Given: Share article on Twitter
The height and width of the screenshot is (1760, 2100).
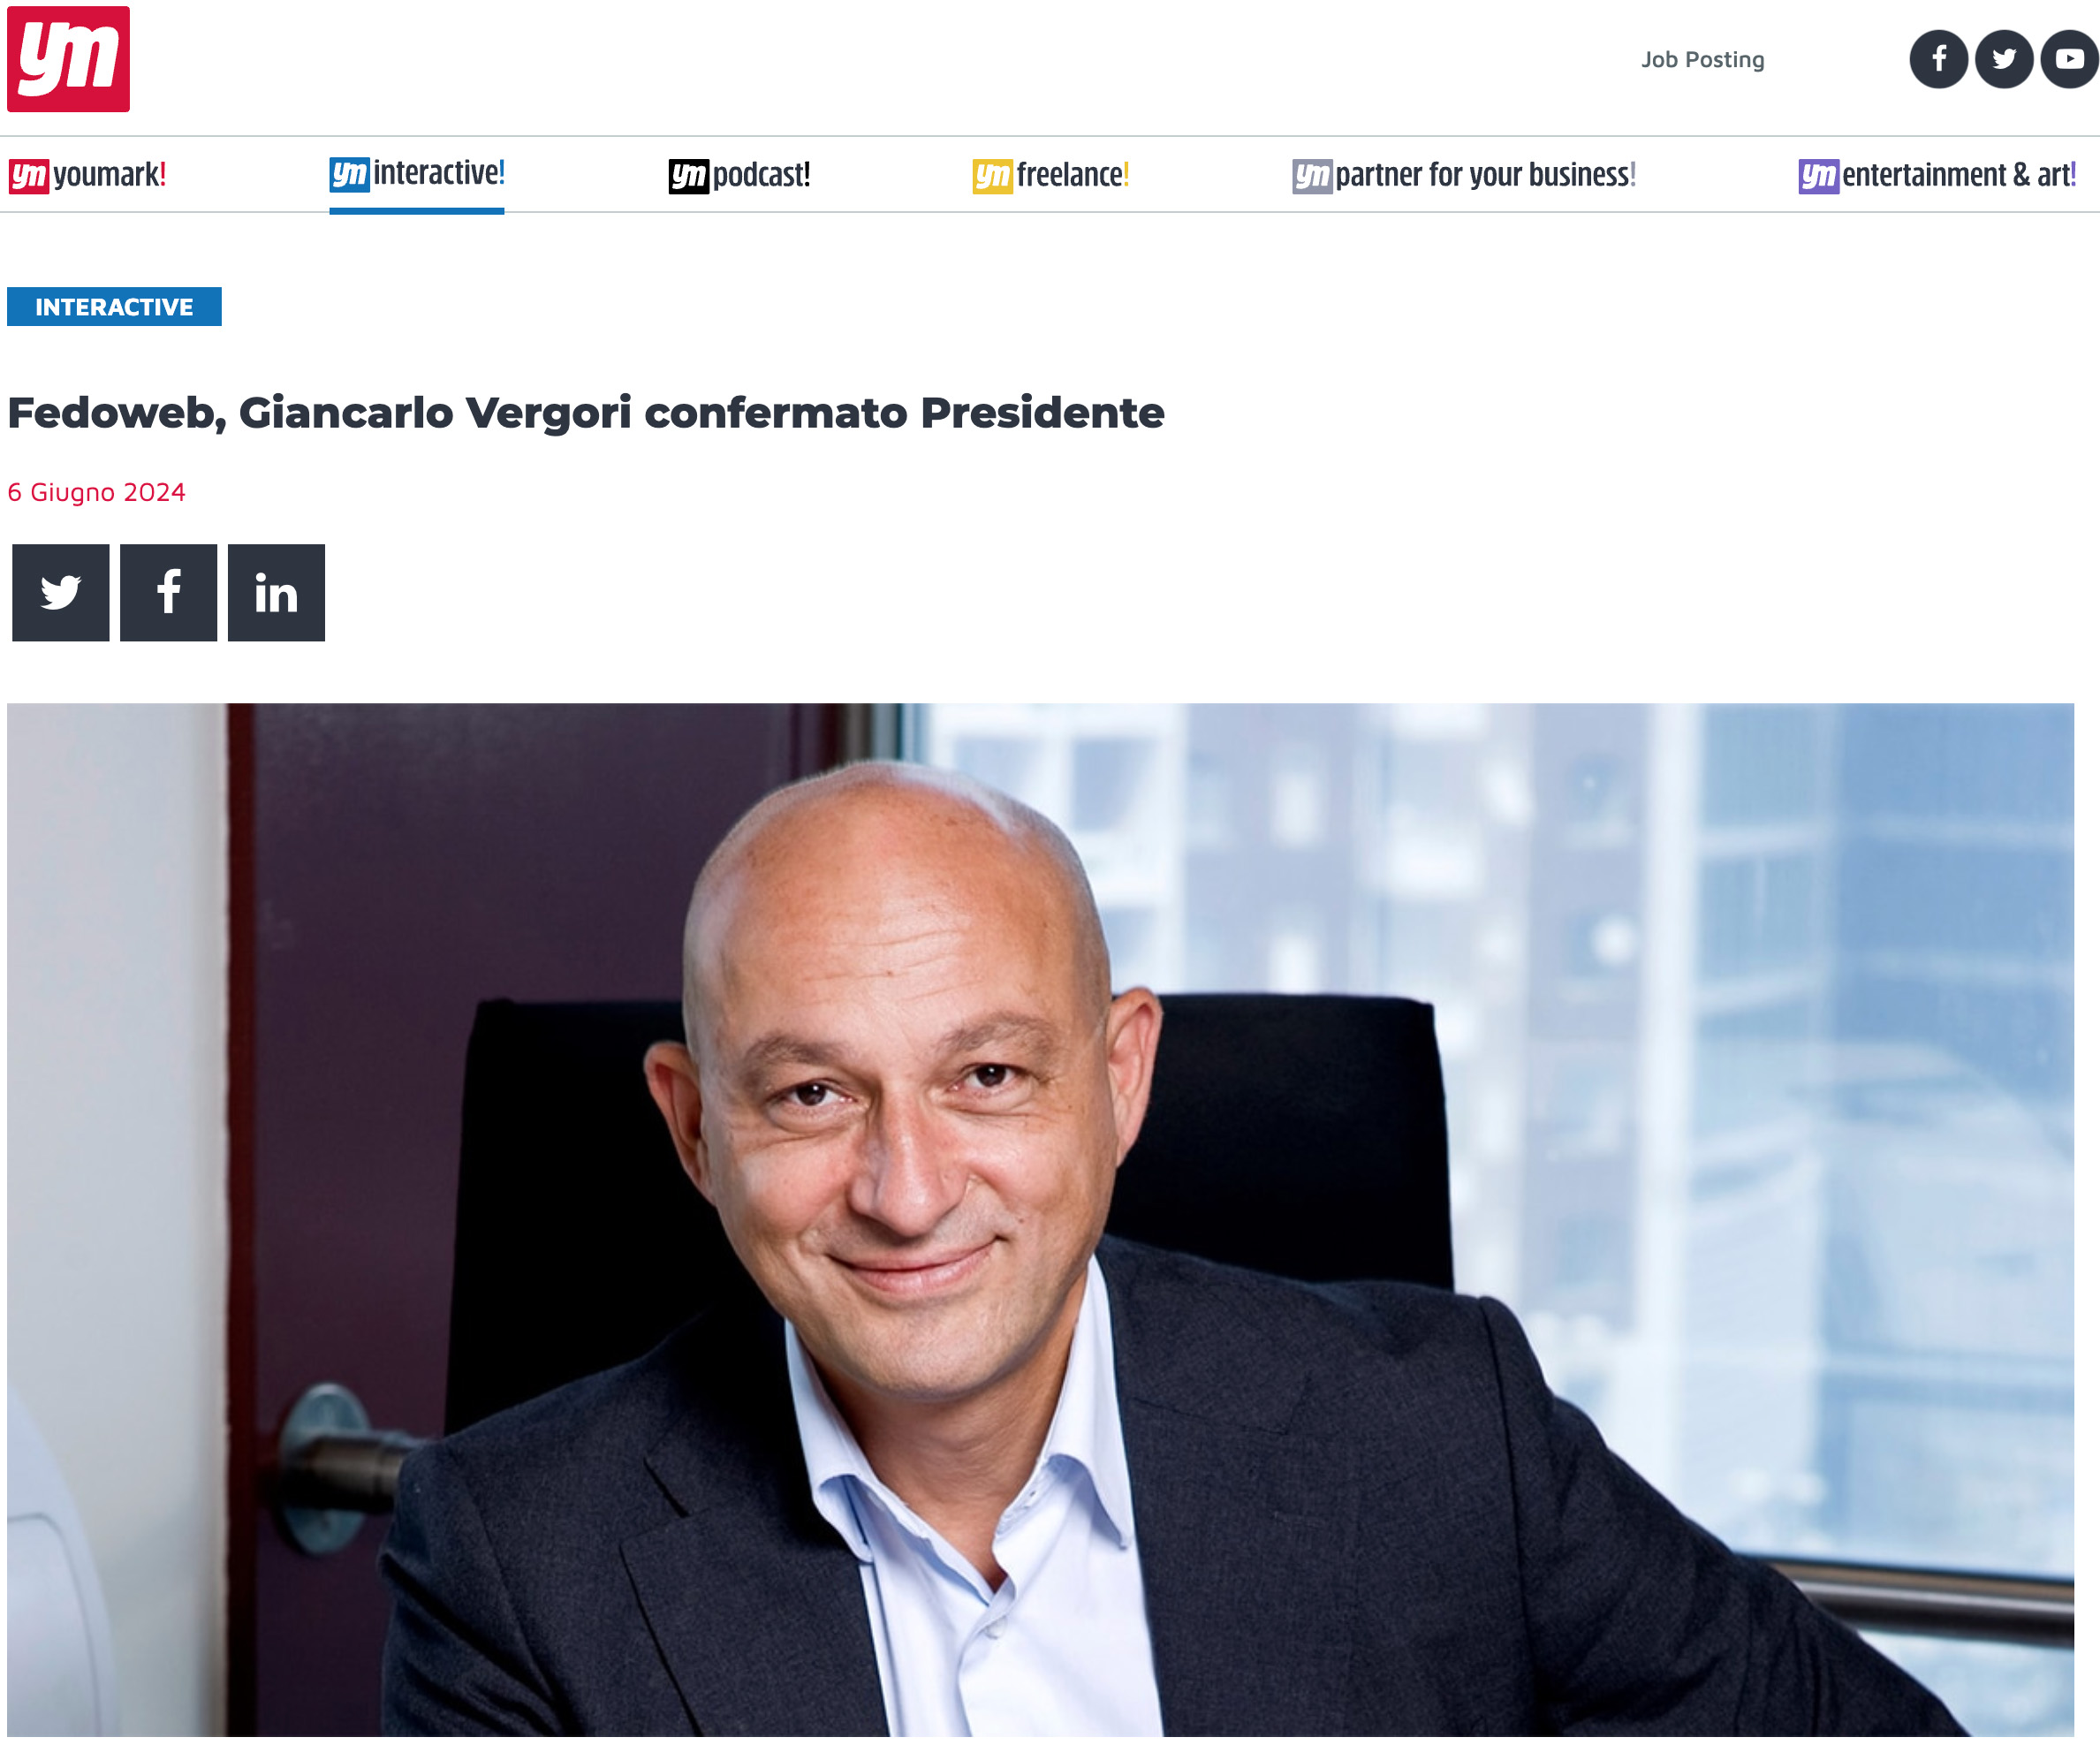Looking at the screenshot, I should click(x=61, y=593).
